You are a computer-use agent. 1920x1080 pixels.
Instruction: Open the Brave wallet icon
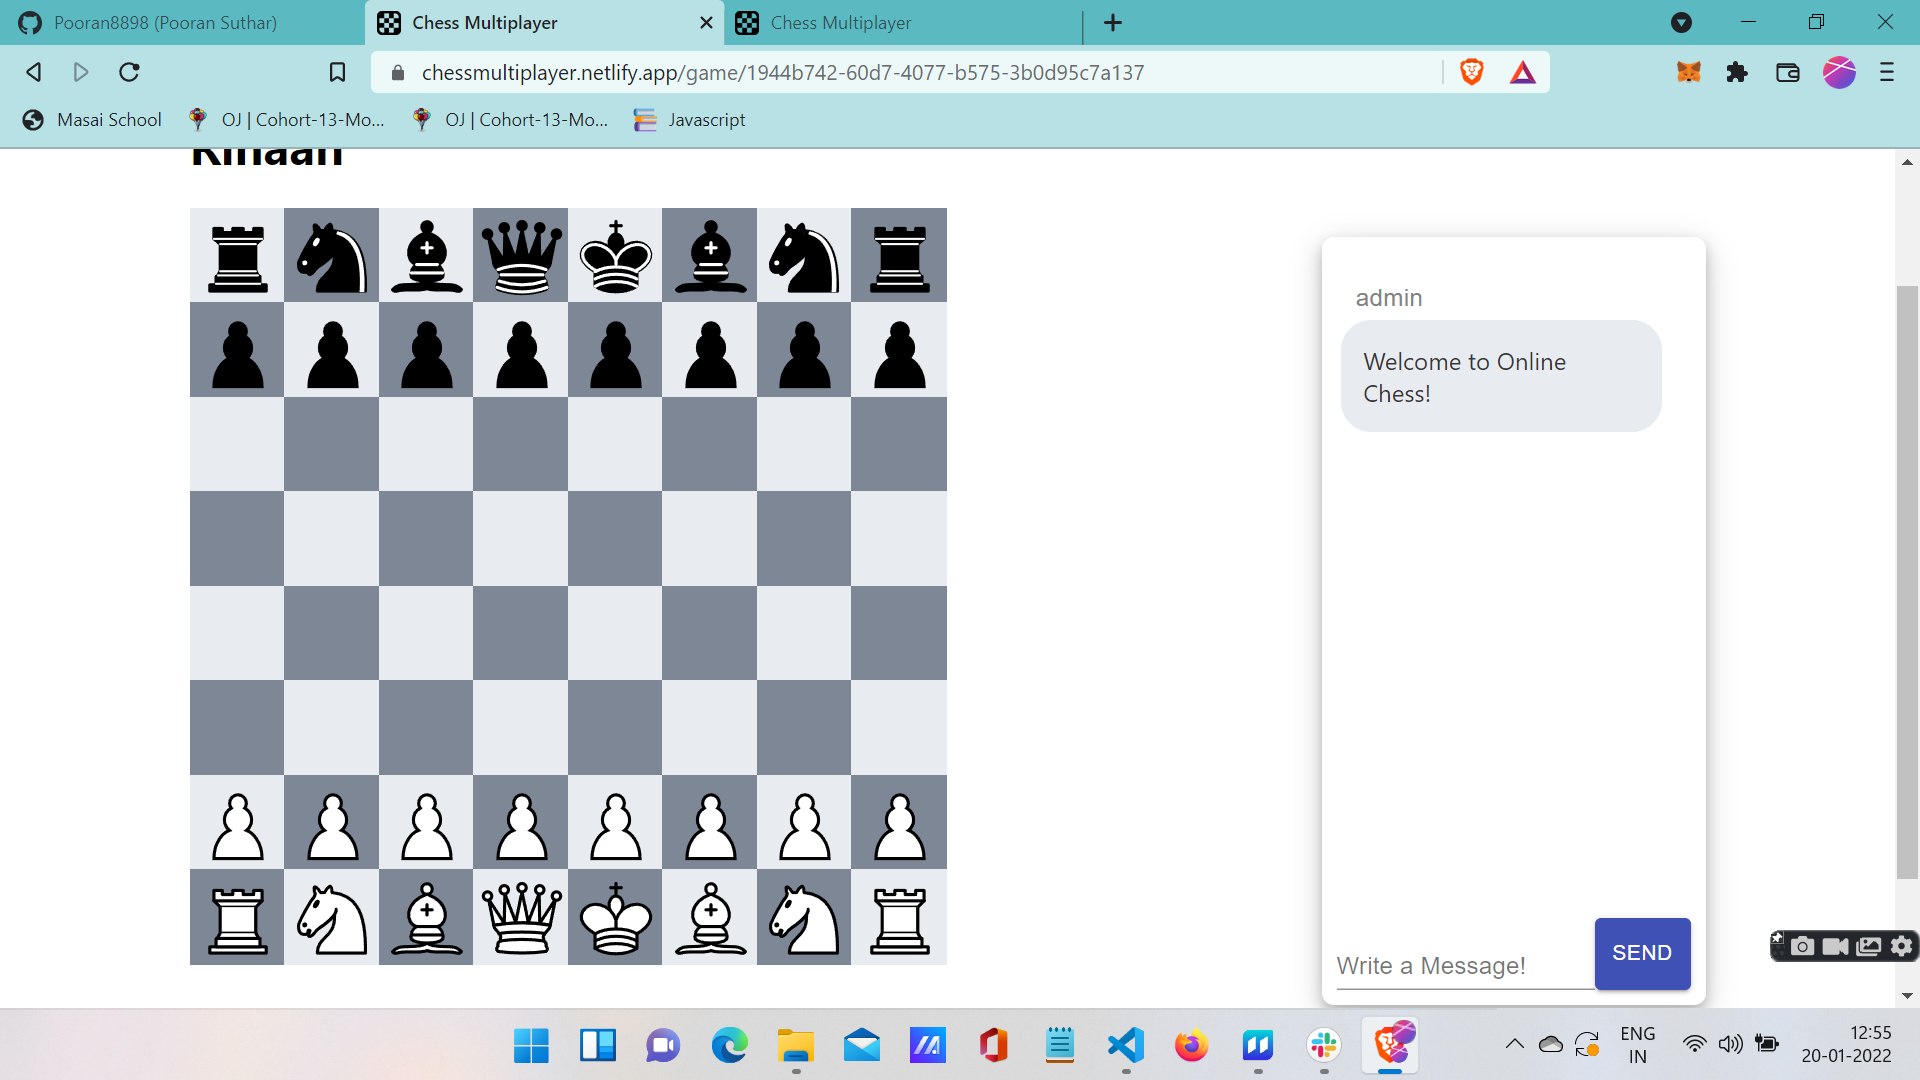point(1787,72)
